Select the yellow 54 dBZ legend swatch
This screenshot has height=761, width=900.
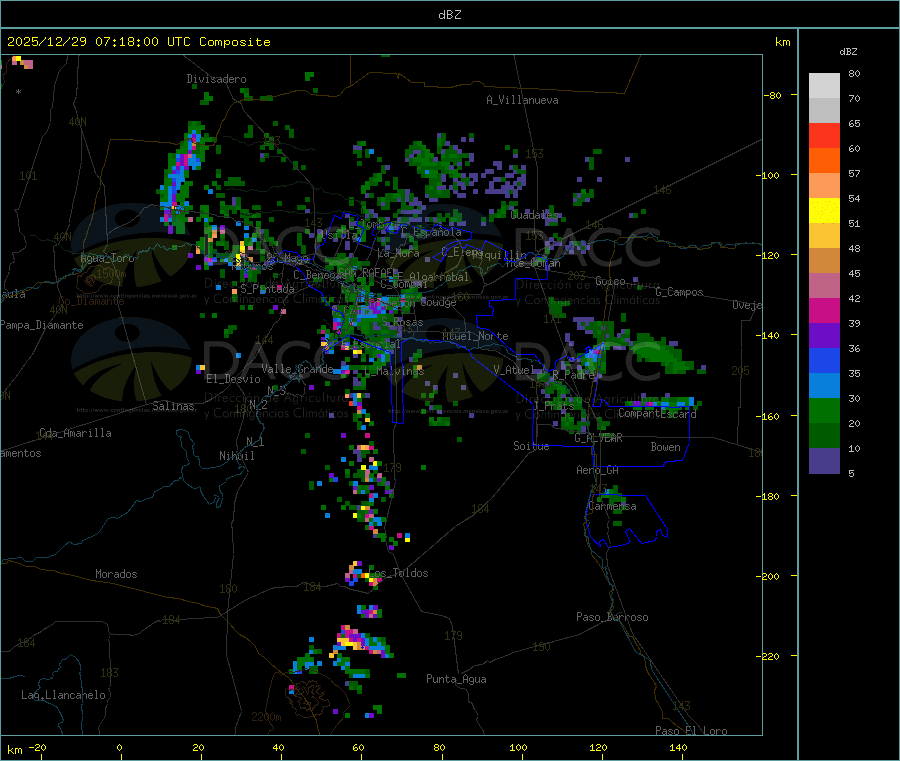(x=824, y=211)
